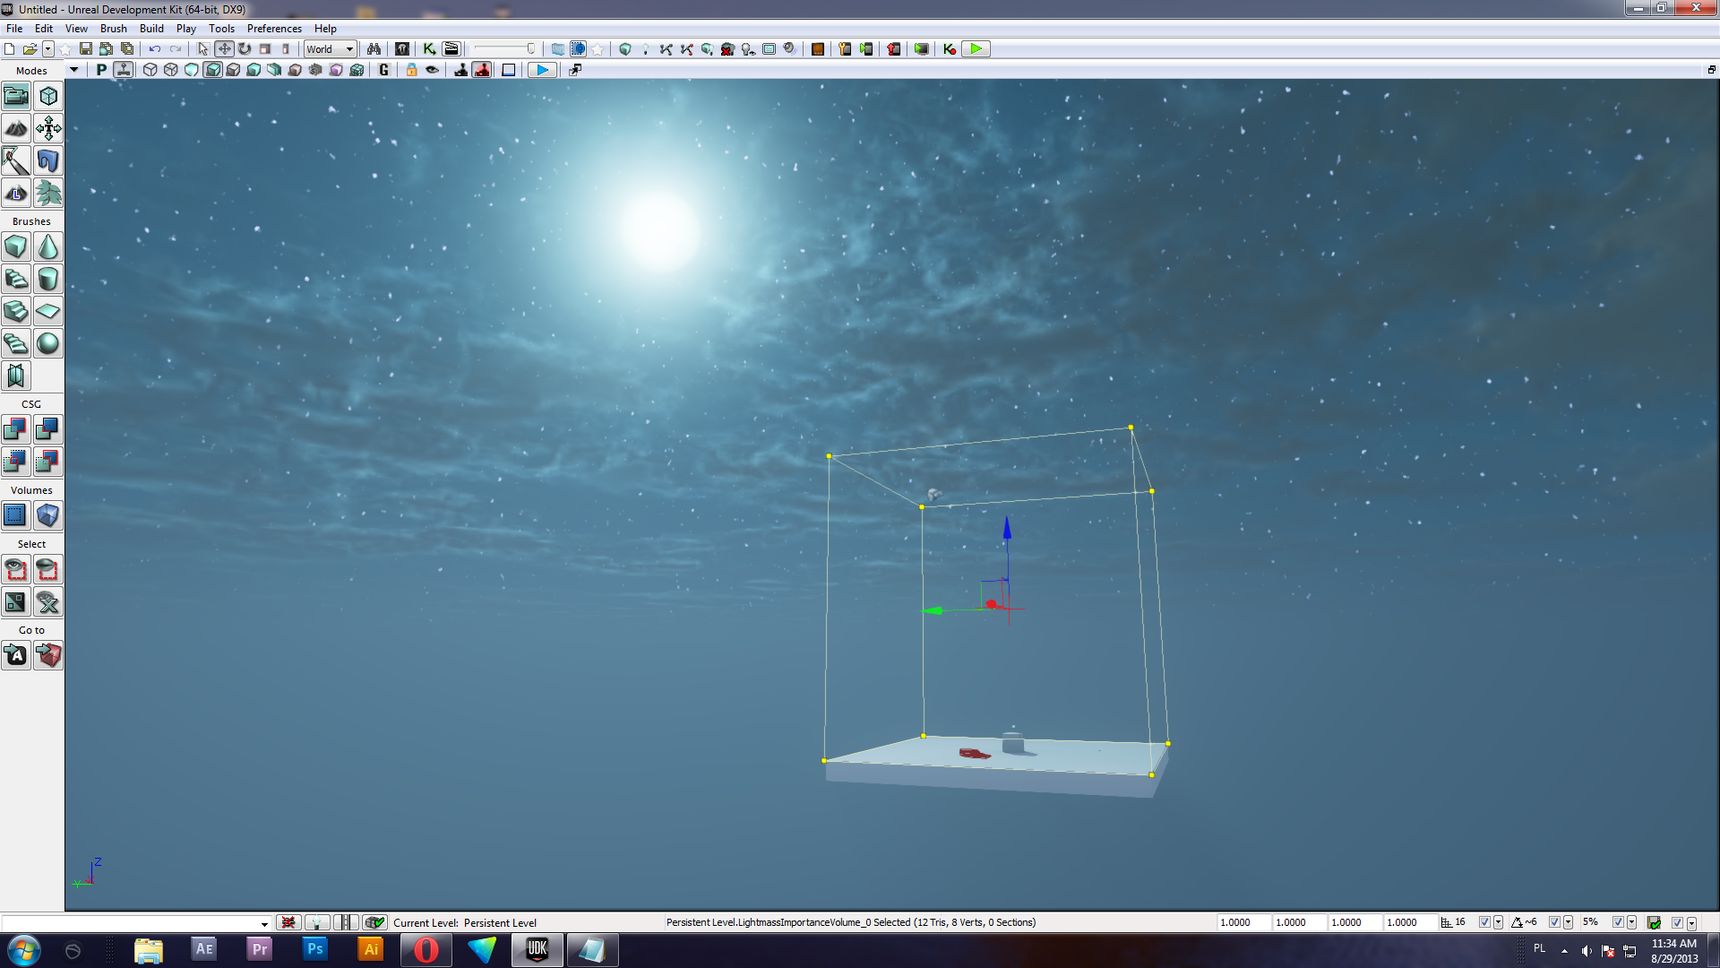Activate Foliage mode
The height and width of the screenshot is (968, 1720).
pos(48,192)
